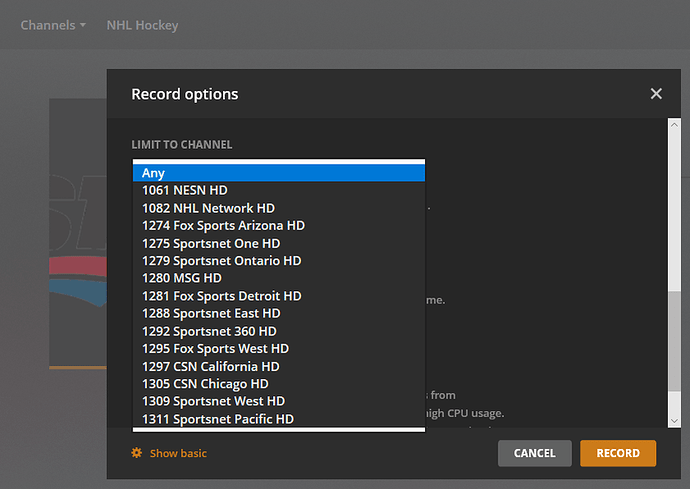Choose 1292 Sportsnet 360 HD
Image resolution: width=690 pixels, height=489 pixels.
pyautogui.click(x=279, y=331)
